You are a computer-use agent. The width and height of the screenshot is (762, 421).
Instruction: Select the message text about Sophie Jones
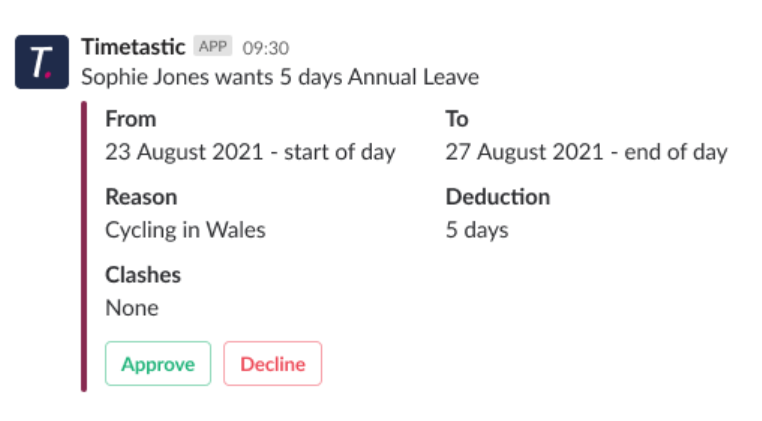tap(280, 77)
